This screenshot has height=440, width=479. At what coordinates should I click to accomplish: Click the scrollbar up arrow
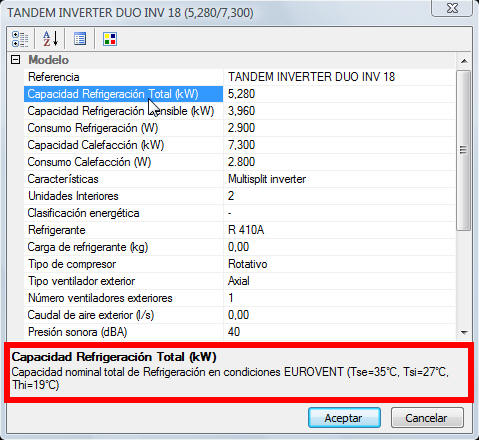(x=464, y=61)
